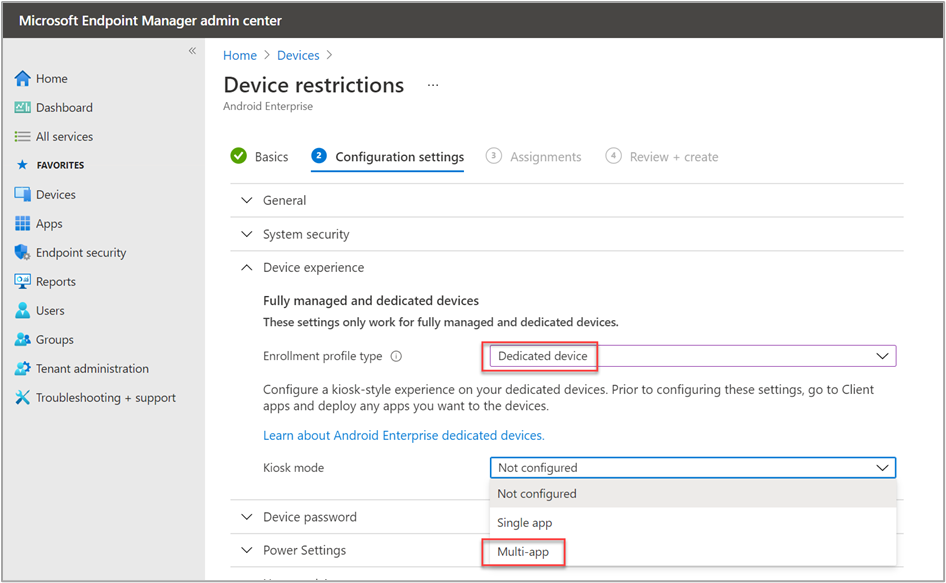Open Learn about Android Enterprise dedicated devices link

tap(403, 435)
